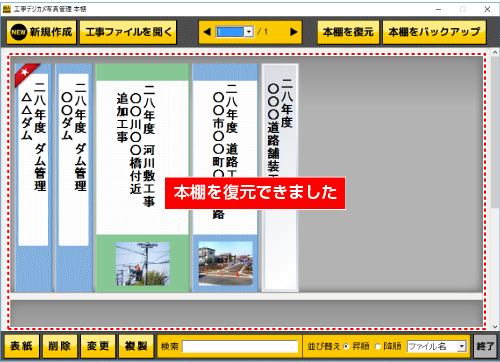Image resolution: width=500 pixels, height=362 pixels.
Task: Select the red star ribbon on first binder
Action: (26, 74)
